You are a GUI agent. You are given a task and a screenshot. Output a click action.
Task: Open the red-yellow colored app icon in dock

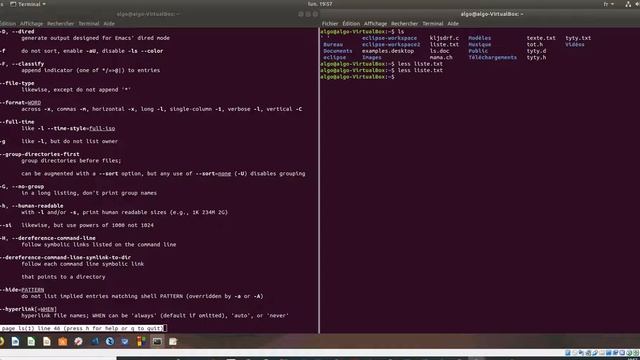tap(141, 341)
